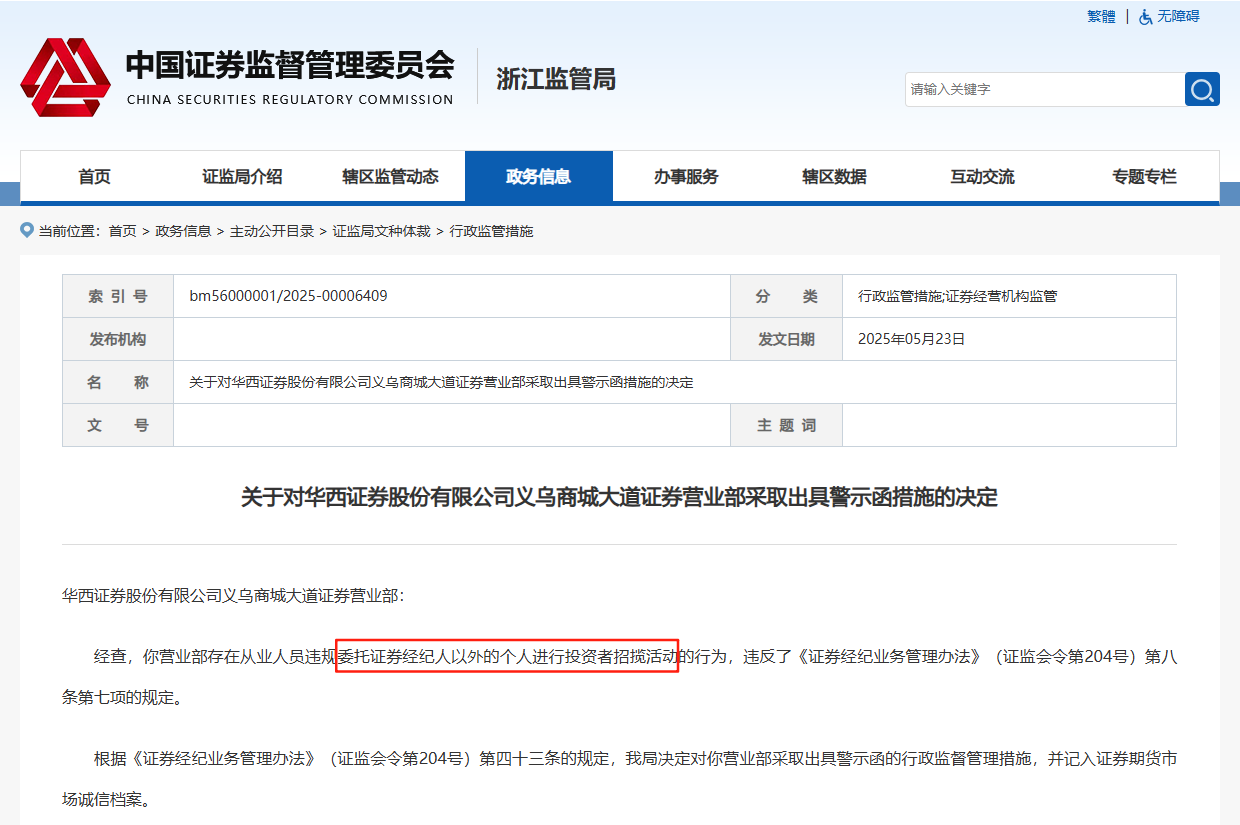Click category value 行政监管措施;证券经营机构监管
The image size is (1240, 825).
click(958, 296)
